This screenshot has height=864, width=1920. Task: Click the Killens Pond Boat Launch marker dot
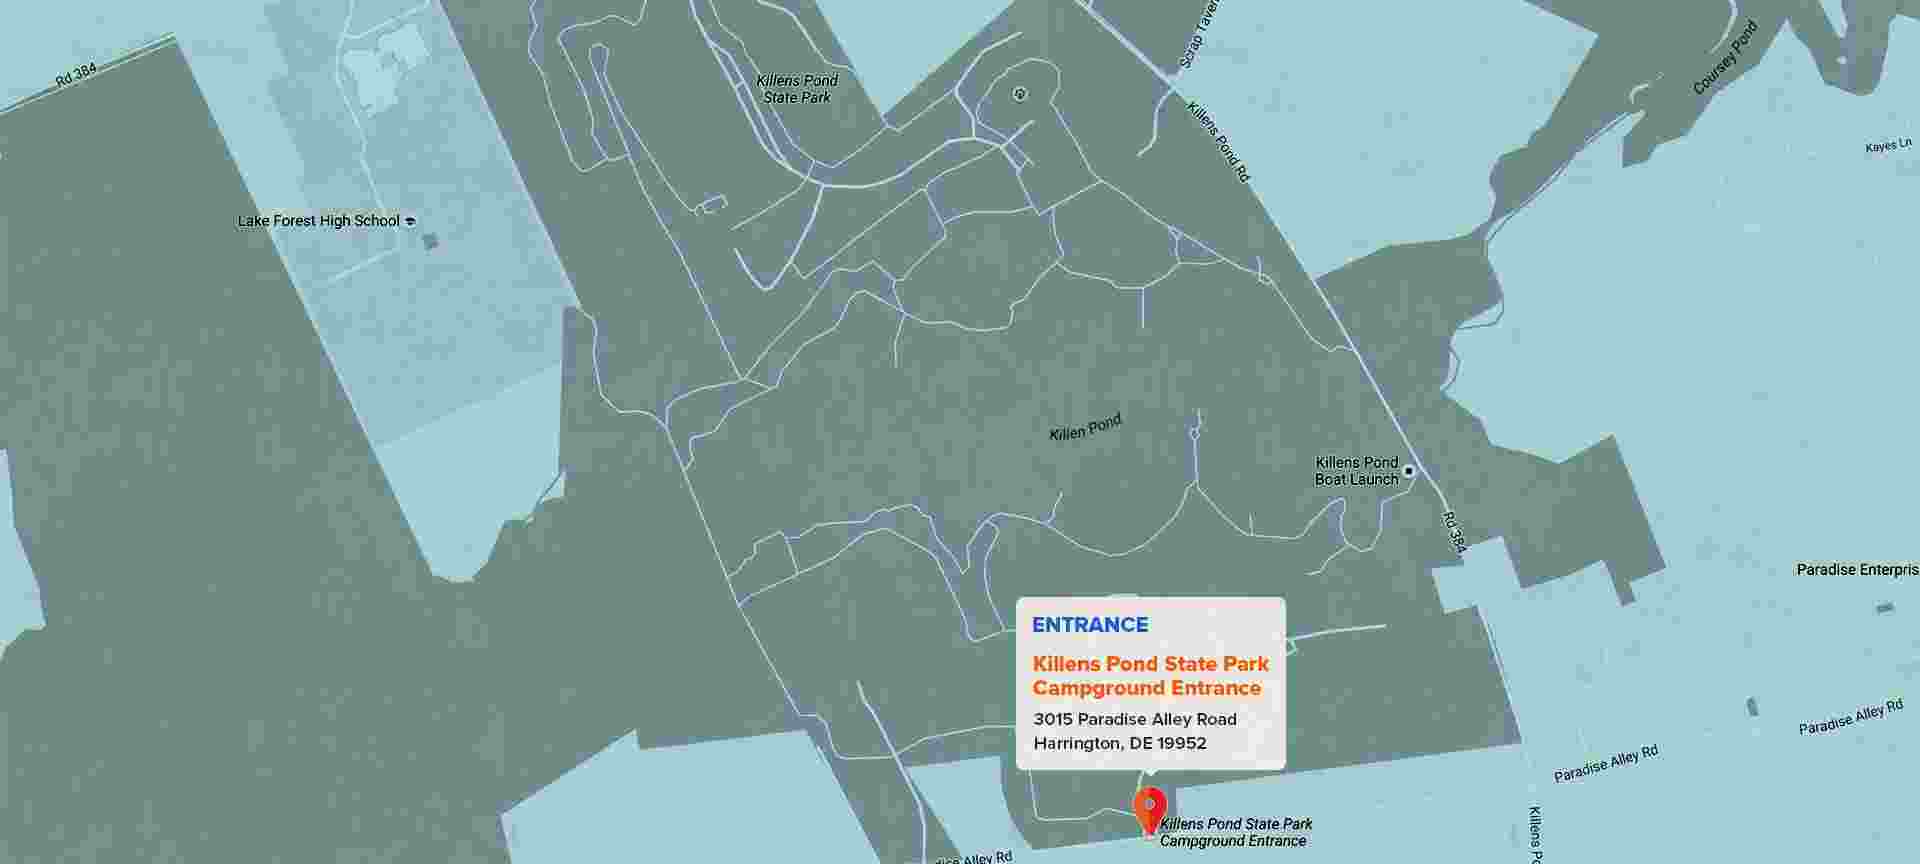point(1409,471)
